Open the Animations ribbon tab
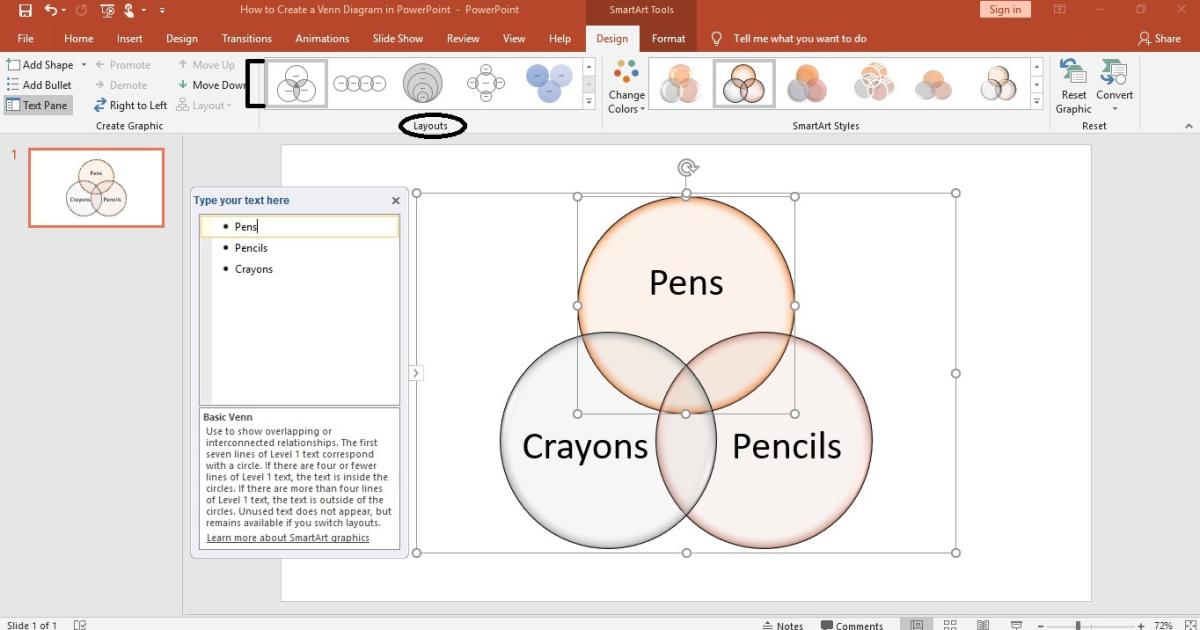Screen dimensions: 1200x630 pyautogui.click(x=322, y=38)
